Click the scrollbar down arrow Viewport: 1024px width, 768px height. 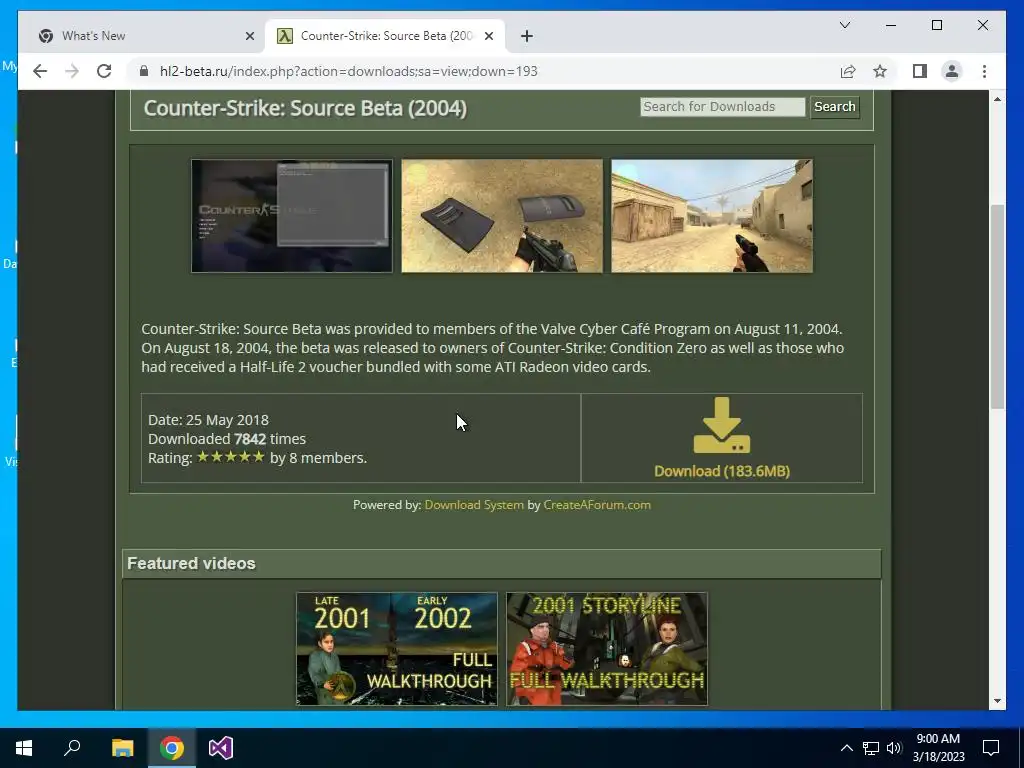997,701
